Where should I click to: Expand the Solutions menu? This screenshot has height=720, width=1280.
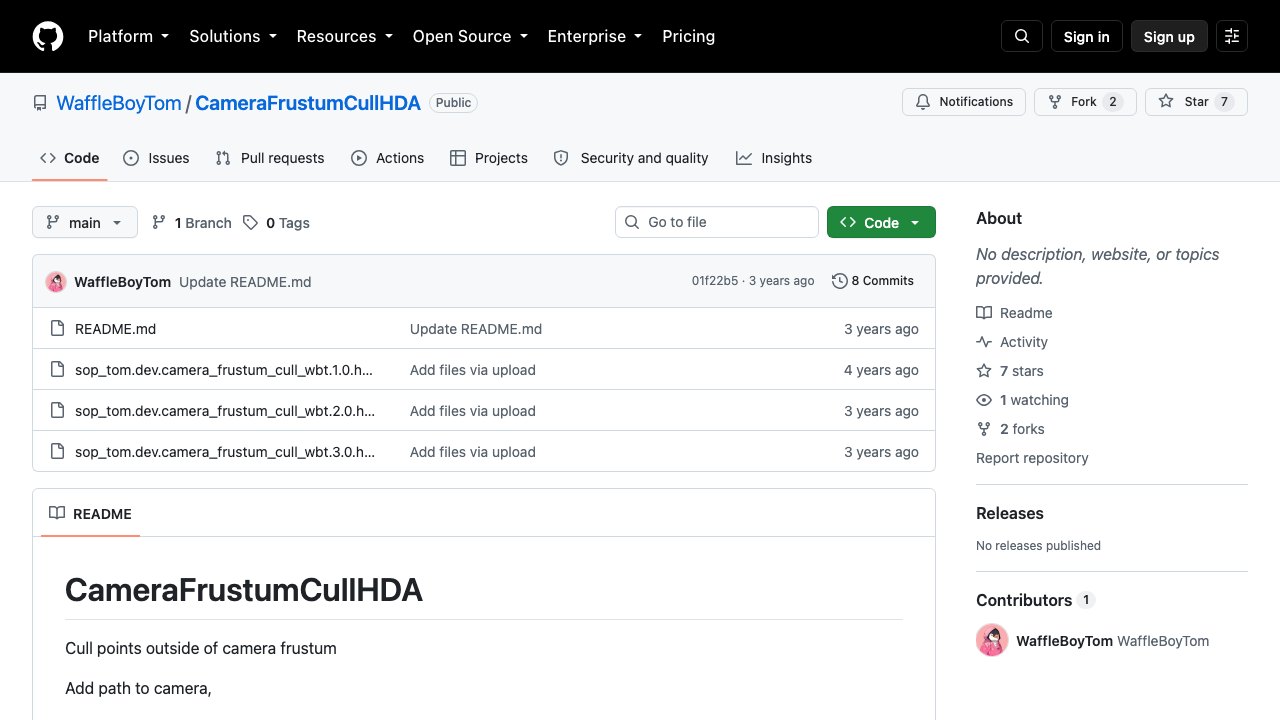[232, 36]
